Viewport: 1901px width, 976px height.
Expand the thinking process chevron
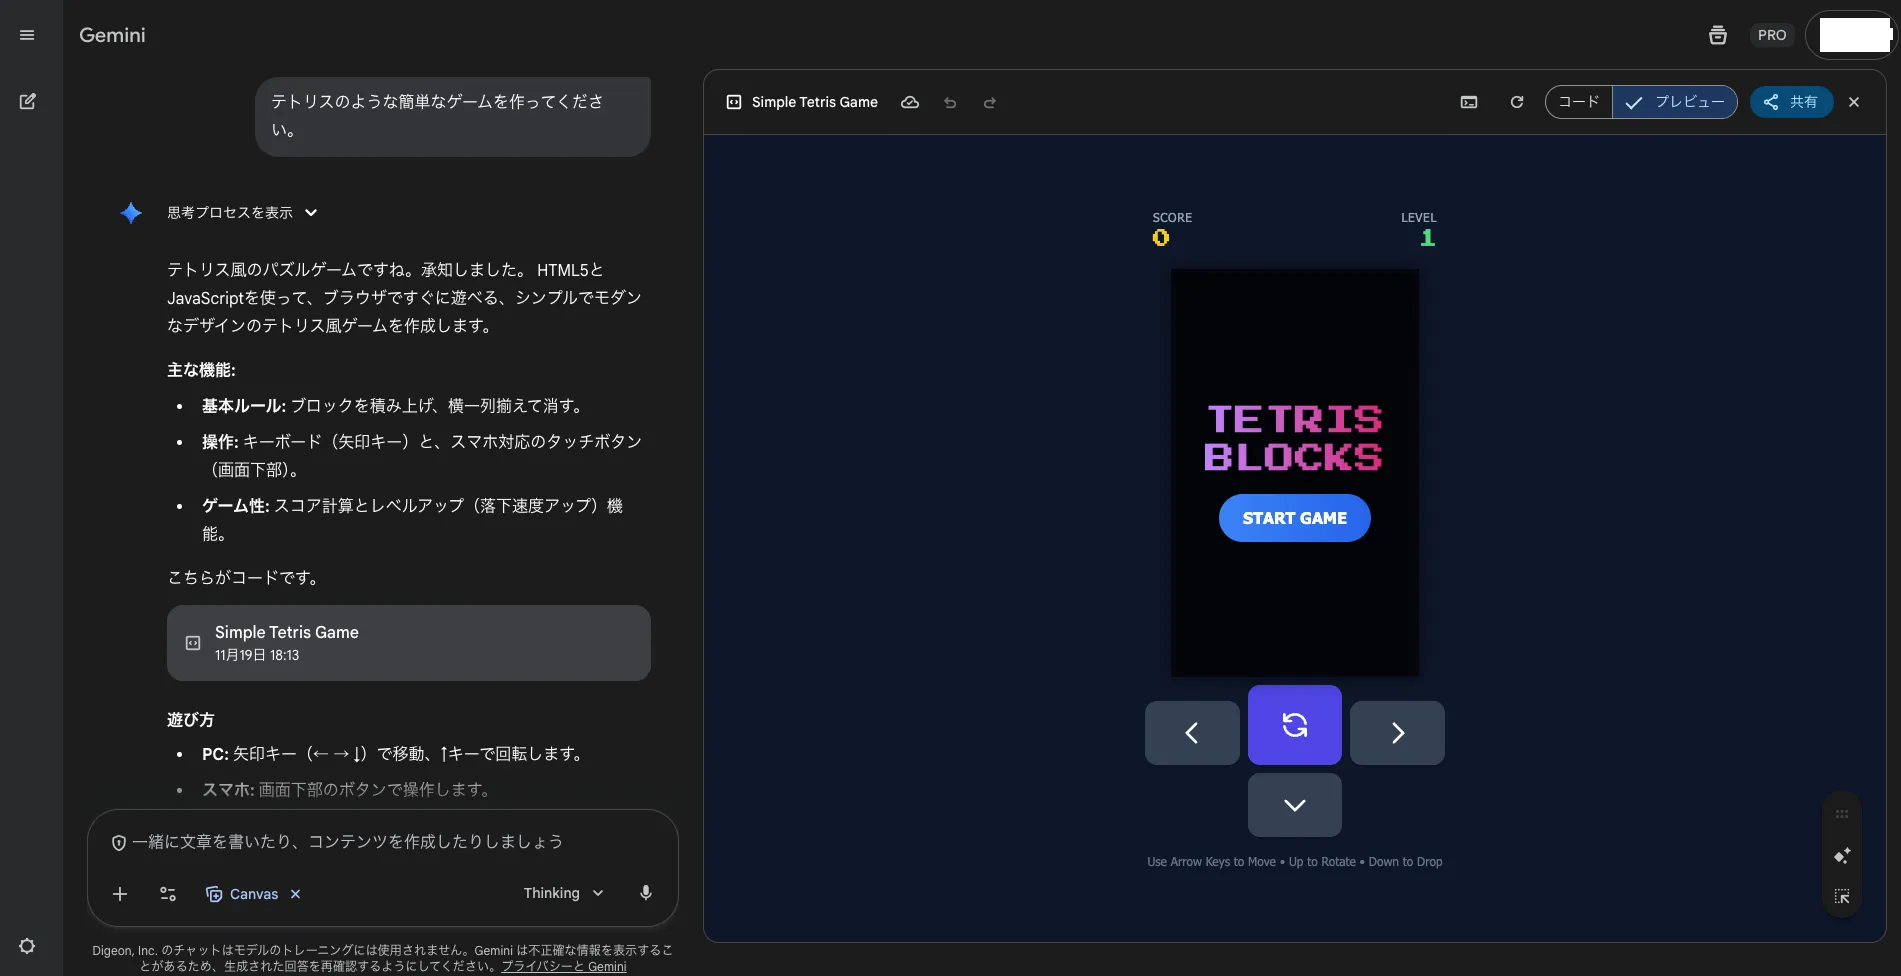coord(311,212)
